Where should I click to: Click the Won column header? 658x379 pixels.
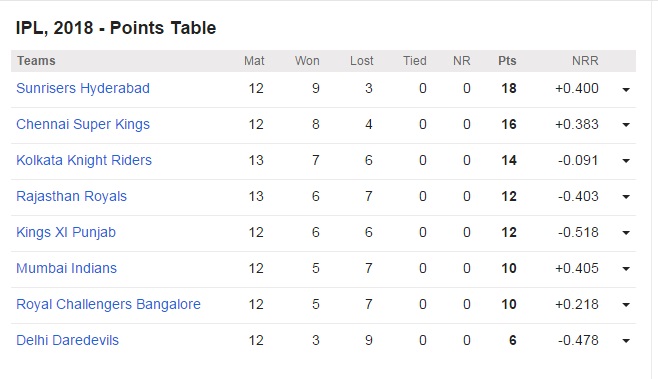pos(307,61)
